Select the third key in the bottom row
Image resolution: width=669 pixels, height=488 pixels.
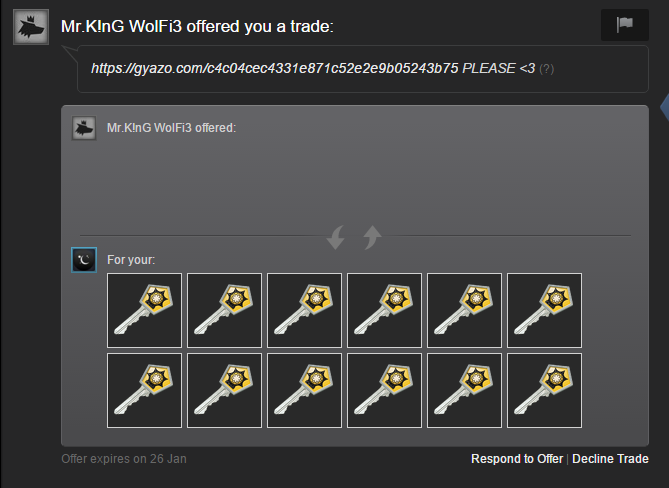304,390
